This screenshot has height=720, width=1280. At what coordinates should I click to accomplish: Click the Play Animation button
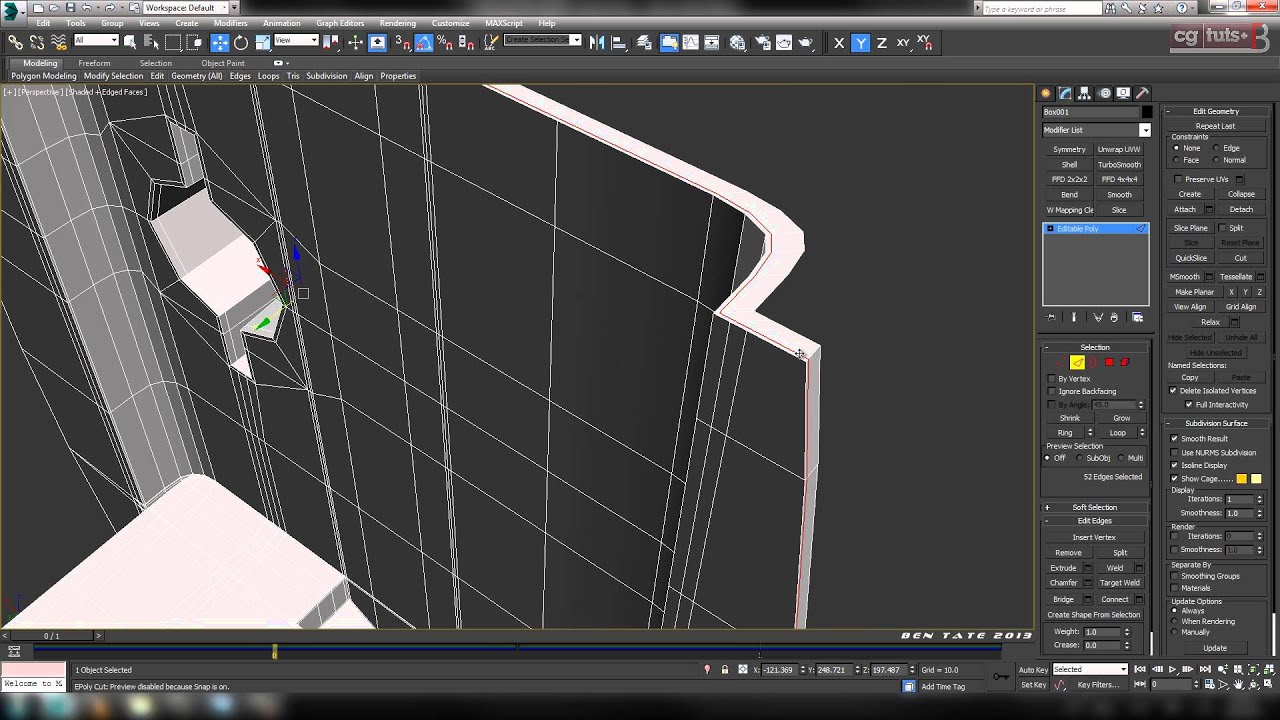click(1173, 670)
